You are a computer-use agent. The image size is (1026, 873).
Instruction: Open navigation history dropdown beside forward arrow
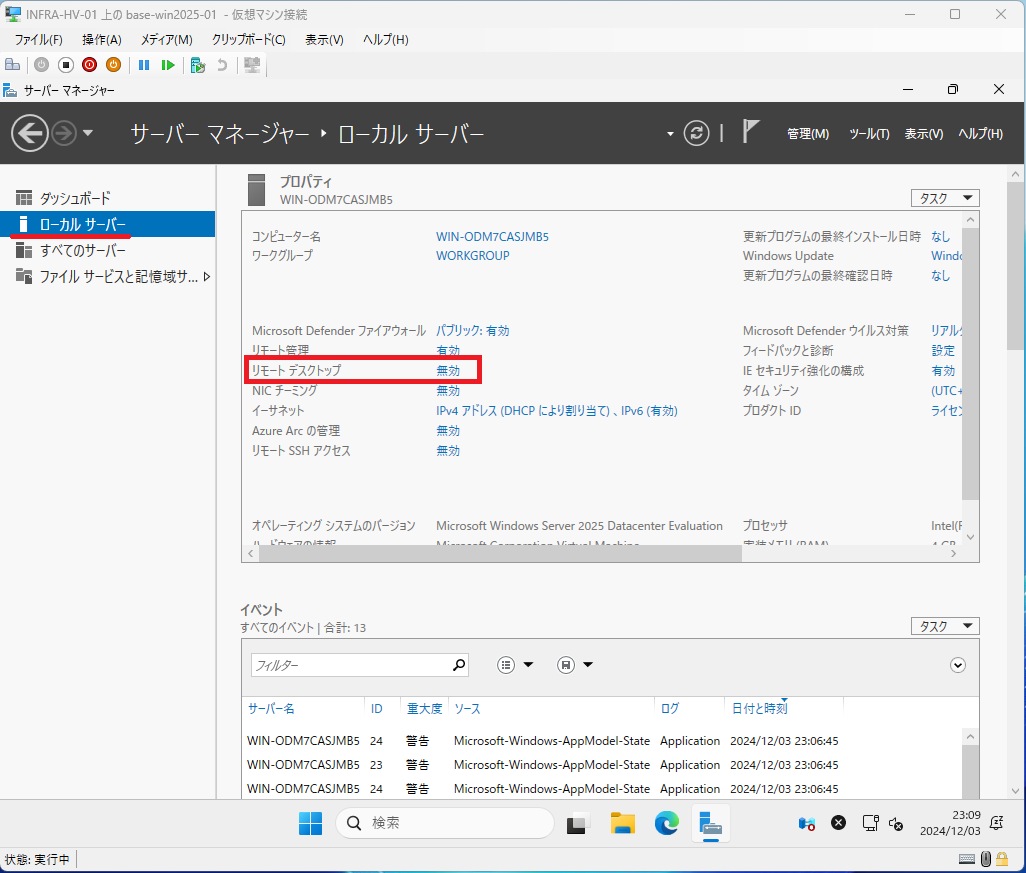coord(88,134)
